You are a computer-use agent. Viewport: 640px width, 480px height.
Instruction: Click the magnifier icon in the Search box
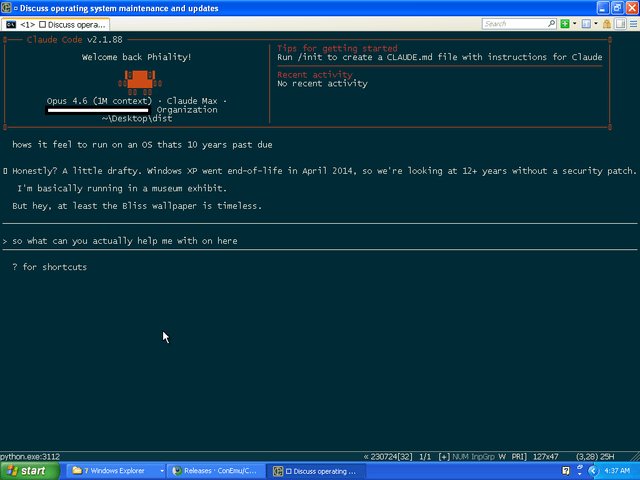[x=551, y=24]
